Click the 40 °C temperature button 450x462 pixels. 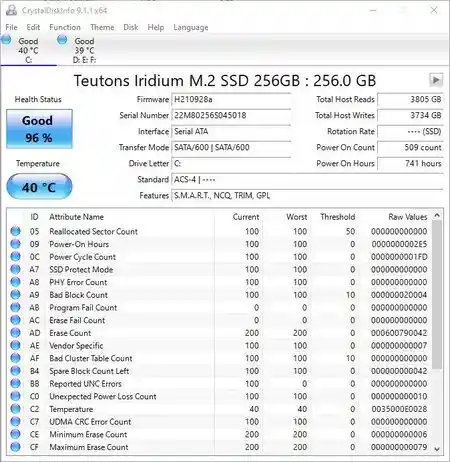tap(39, 187)
